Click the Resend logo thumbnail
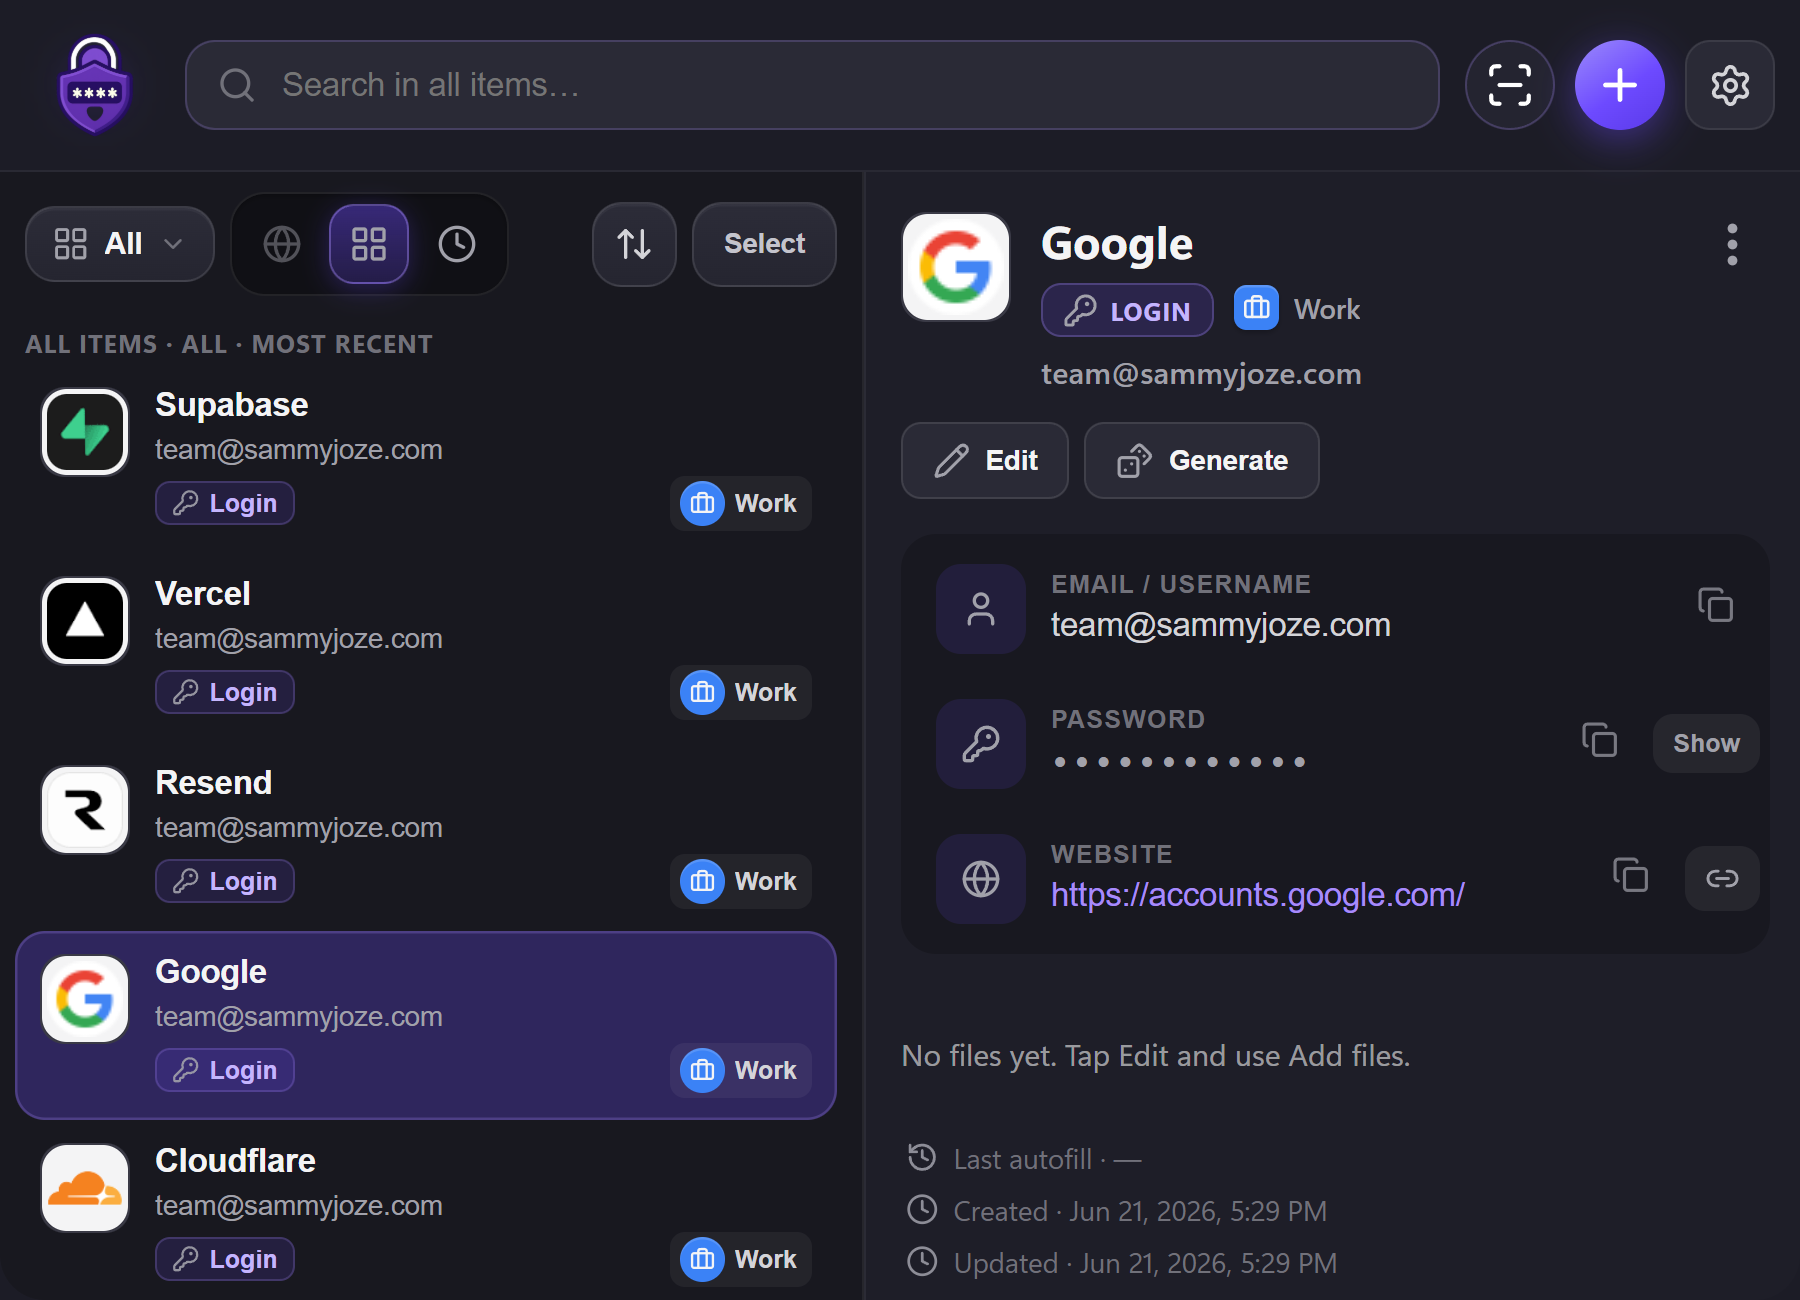 tap(85, 810)
